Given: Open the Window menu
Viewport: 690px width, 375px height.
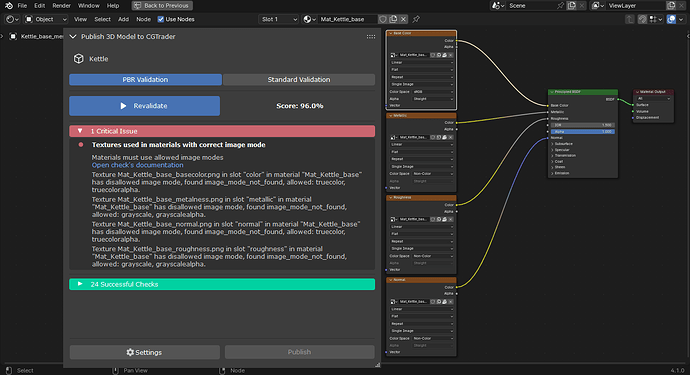Looking at the screenshot, I should click(x=88, y=6).
